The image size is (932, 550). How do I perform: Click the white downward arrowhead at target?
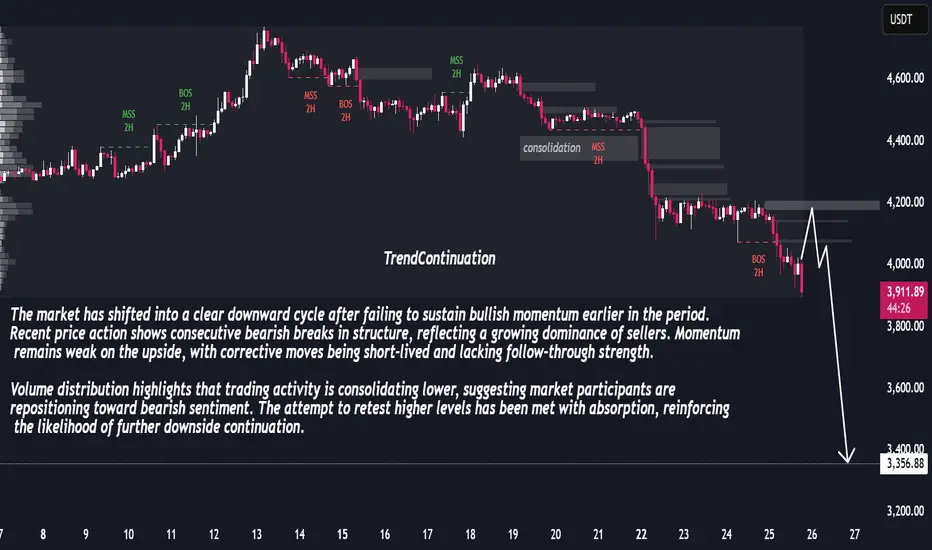(x=849, y=457)
